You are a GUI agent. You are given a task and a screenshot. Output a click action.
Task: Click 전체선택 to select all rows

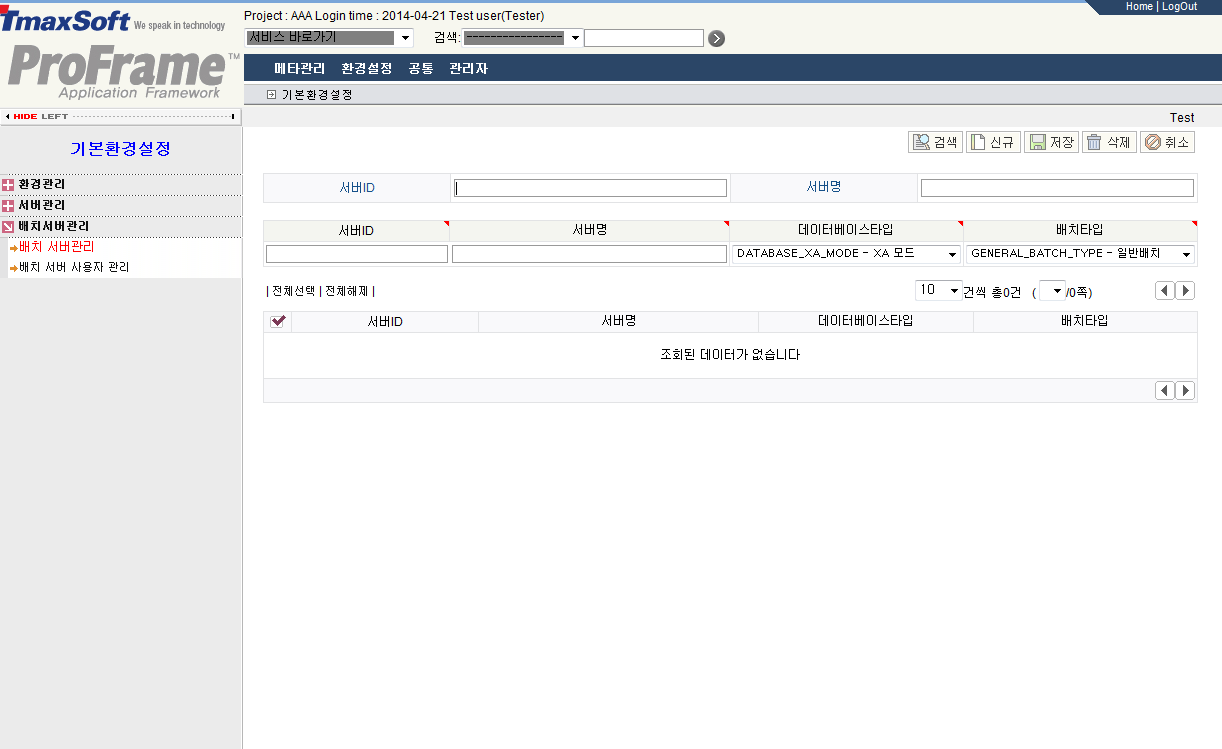tap(291, 290)
